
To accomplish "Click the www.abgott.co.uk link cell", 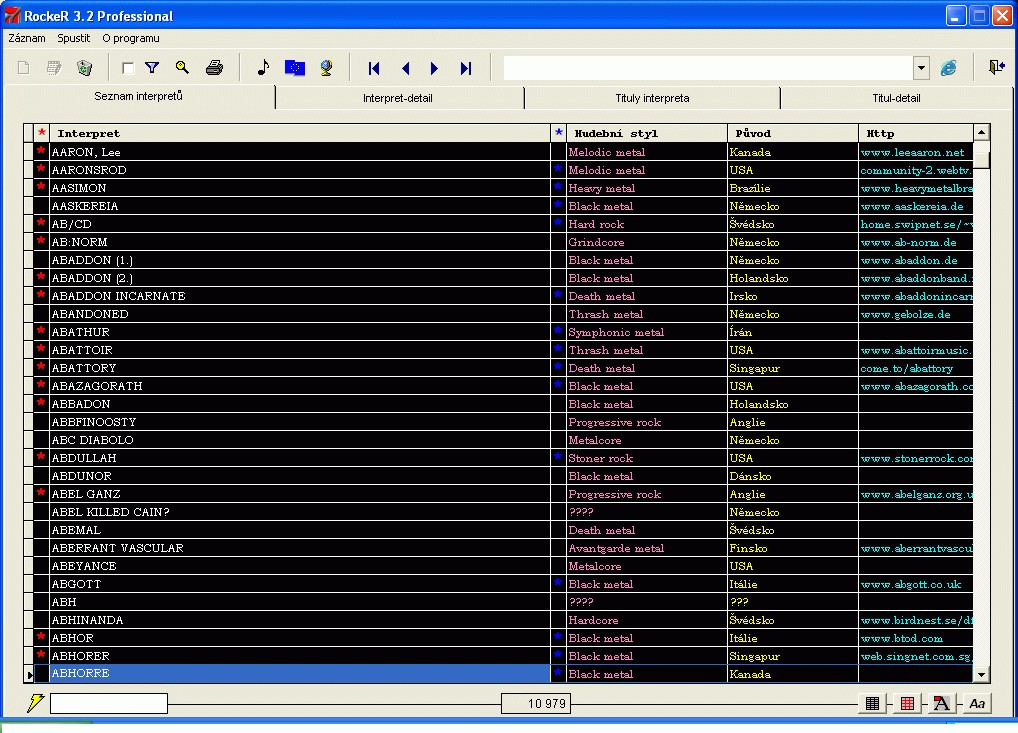I will tap(915, 584).
